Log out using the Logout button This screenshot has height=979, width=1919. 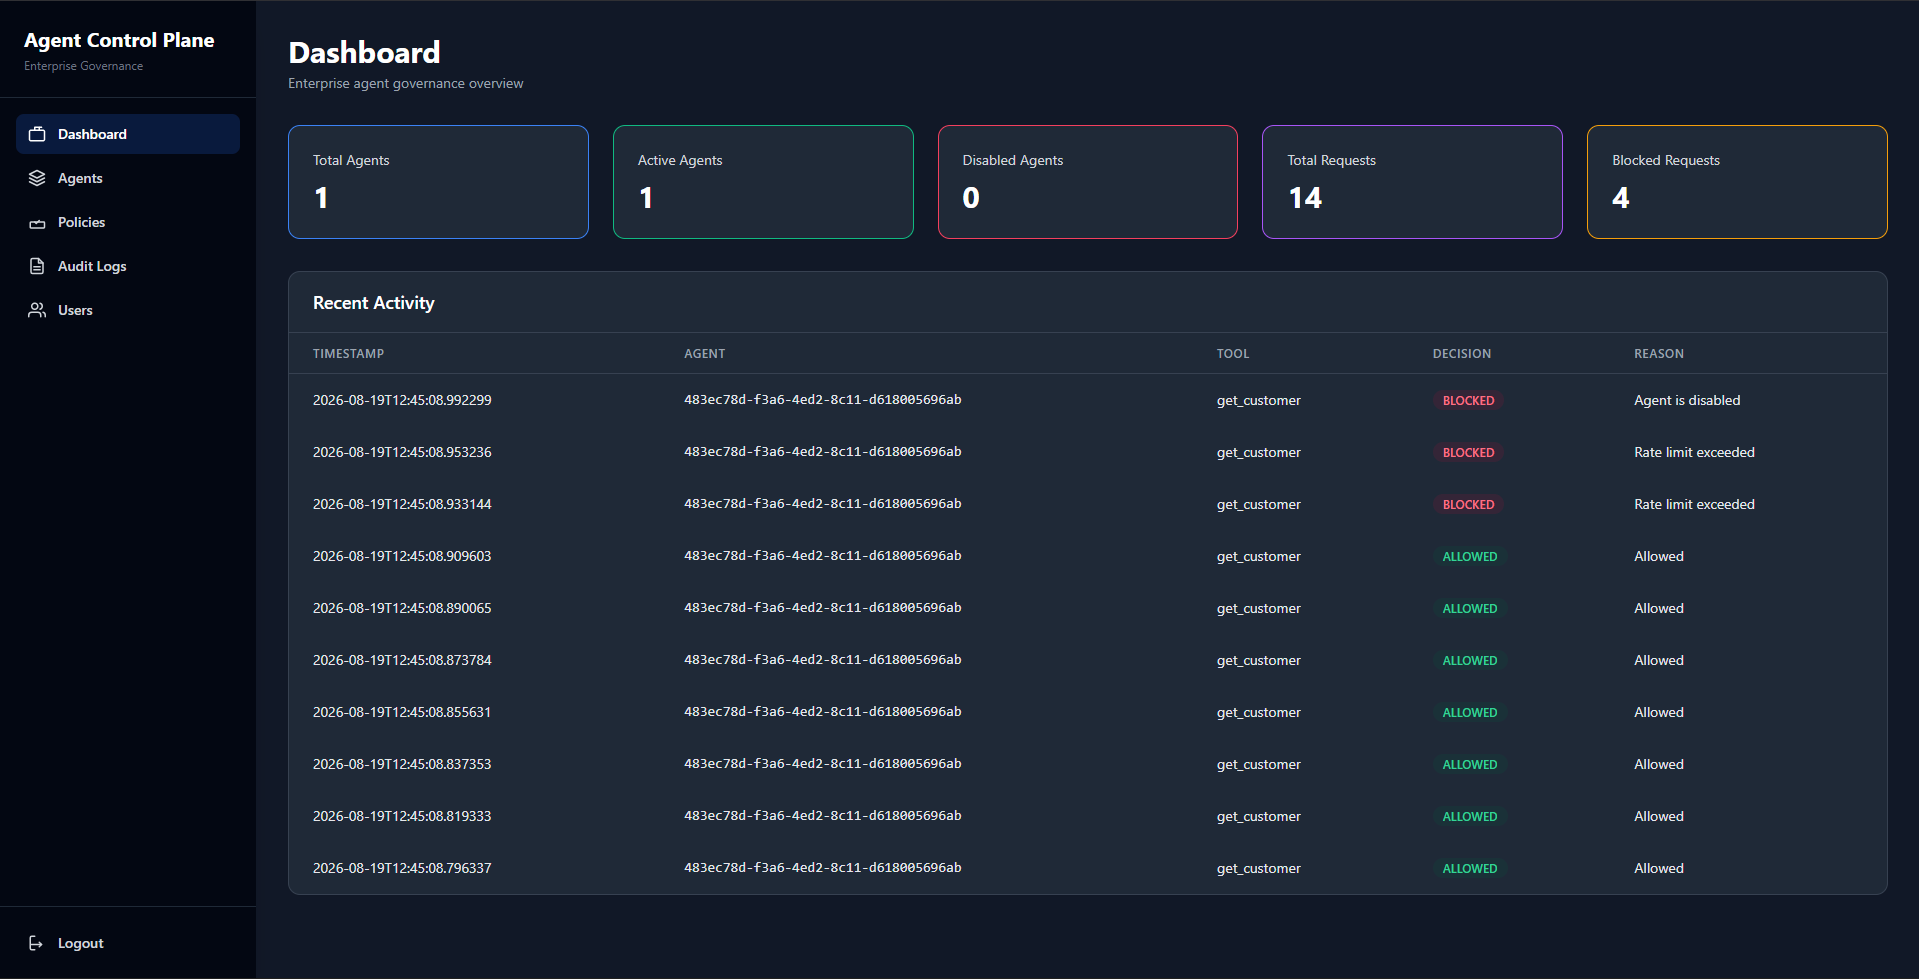[x=128, y=943]
